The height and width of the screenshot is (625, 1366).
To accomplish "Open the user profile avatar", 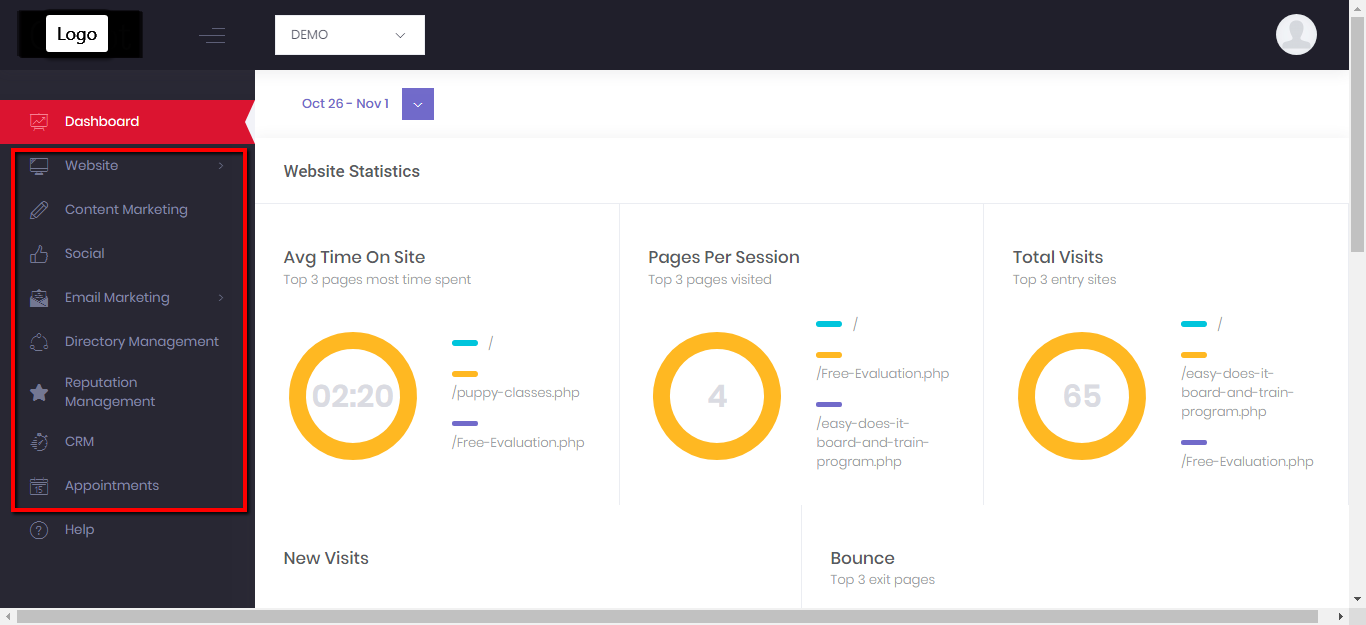I will pos(1296,35).
